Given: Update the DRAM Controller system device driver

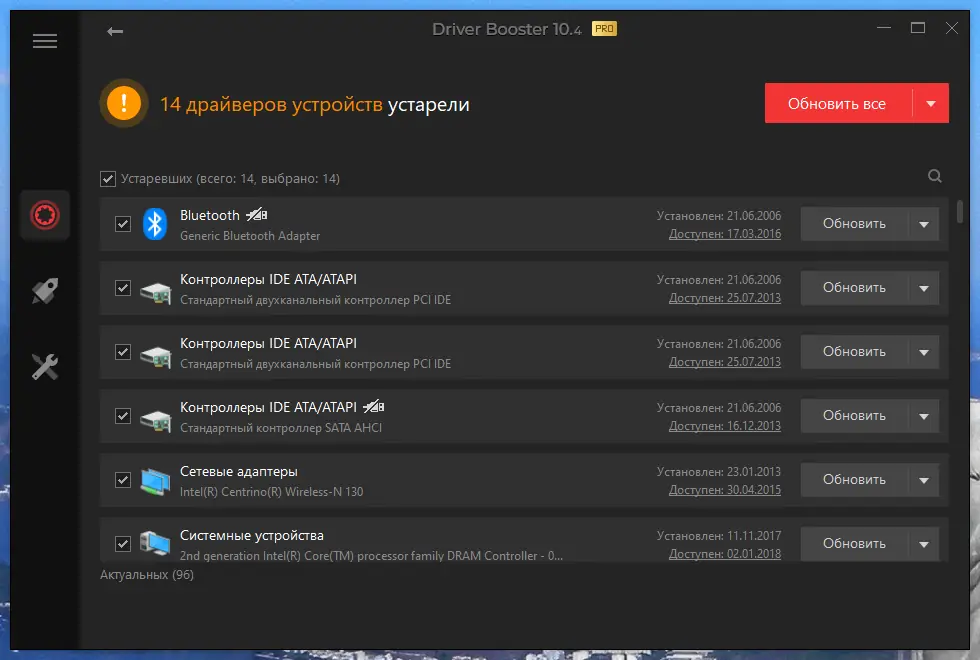Looking at the screenshot, I should (x=854, y=544).
